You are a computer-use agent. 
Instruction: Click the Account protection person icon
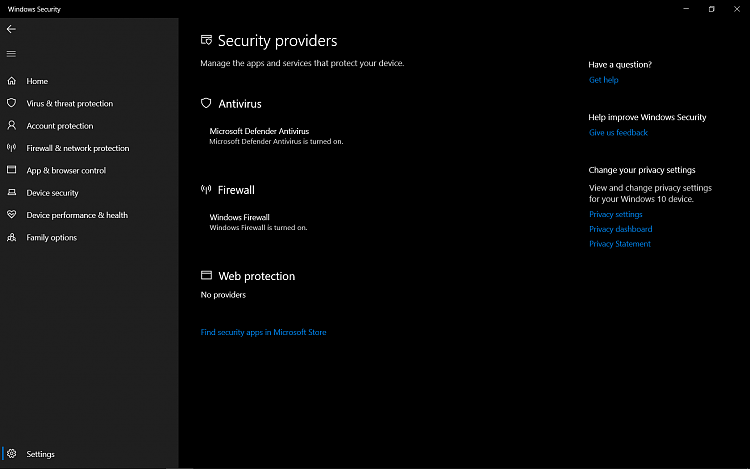(x=11, y=125)
